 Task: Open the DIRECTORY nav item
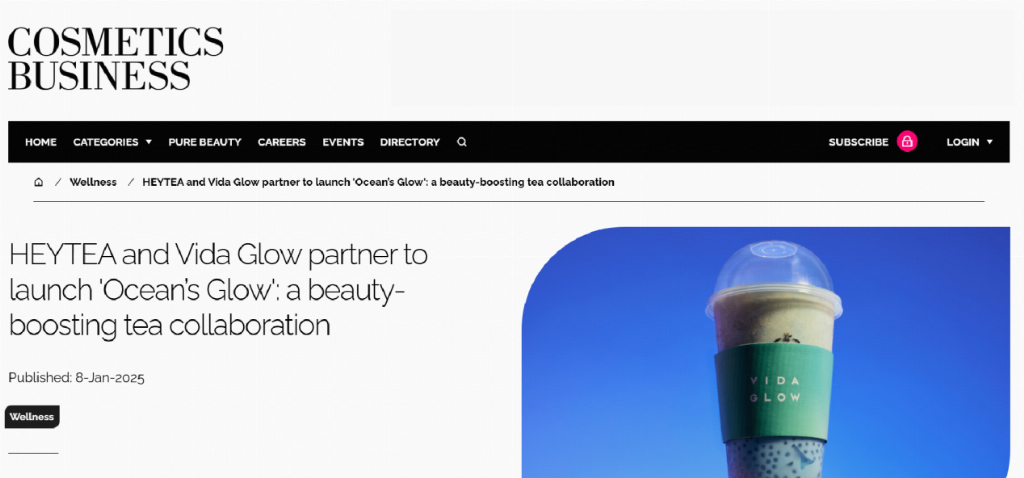coord(410,142)
